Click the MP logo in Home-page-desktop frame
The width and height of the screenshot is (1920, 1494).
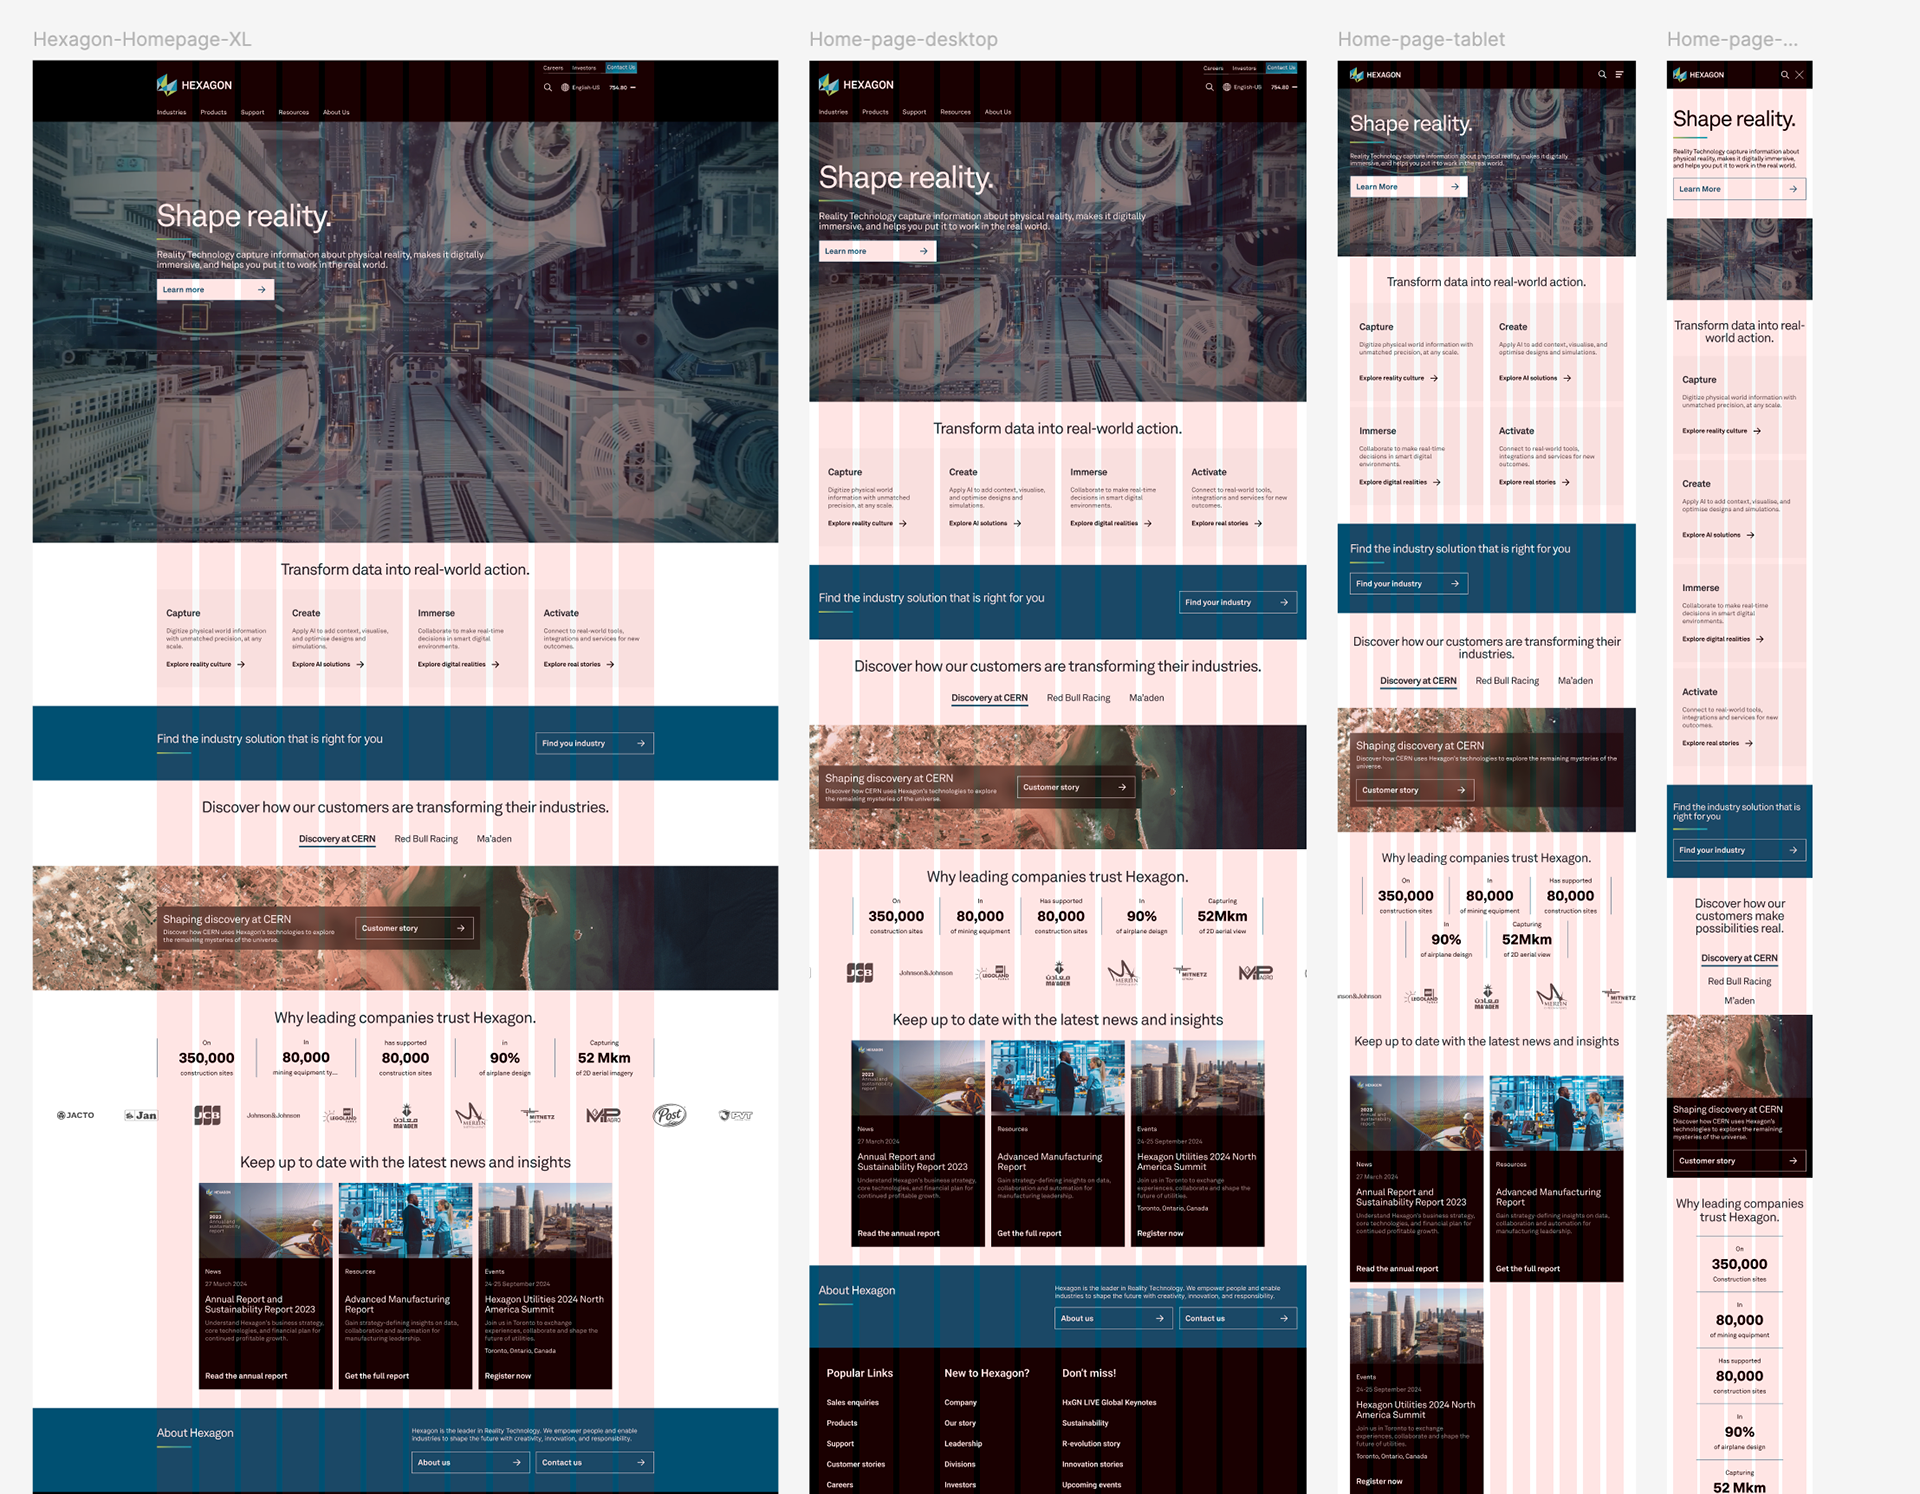click(x=1256, y=972)
